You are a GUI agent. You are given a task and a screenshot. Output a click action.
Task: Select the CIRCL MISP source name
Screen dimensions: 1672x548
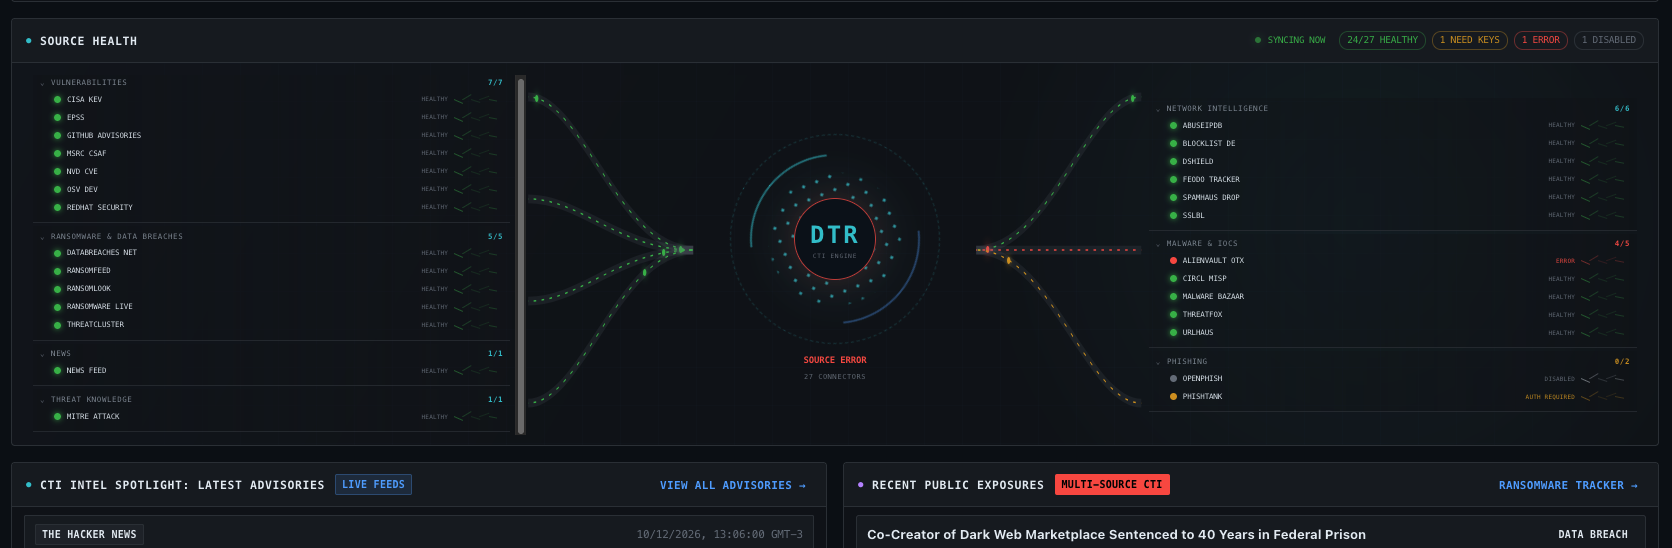click(1204, 279)
